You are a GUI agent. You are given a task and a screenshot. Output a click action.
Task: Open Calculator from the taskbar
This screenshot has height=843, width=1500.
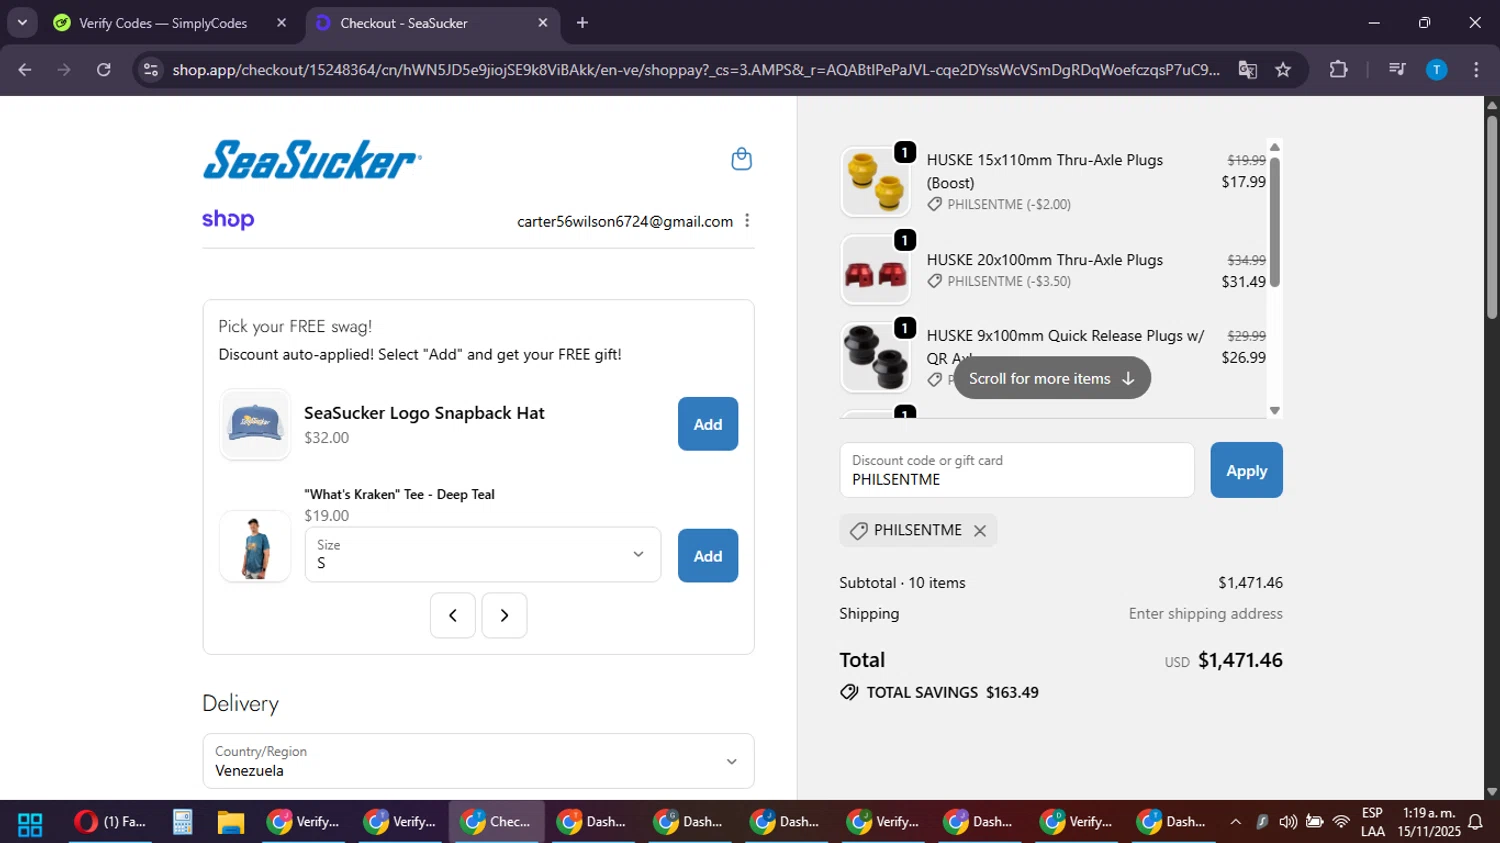182,822
